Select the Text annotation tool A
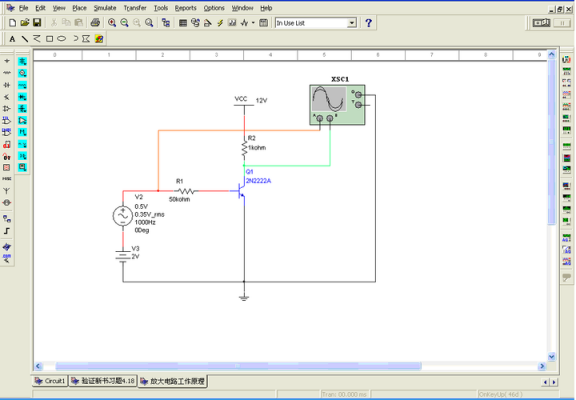Viewport: 576px width, 400px height. click(x=12, y=39)
